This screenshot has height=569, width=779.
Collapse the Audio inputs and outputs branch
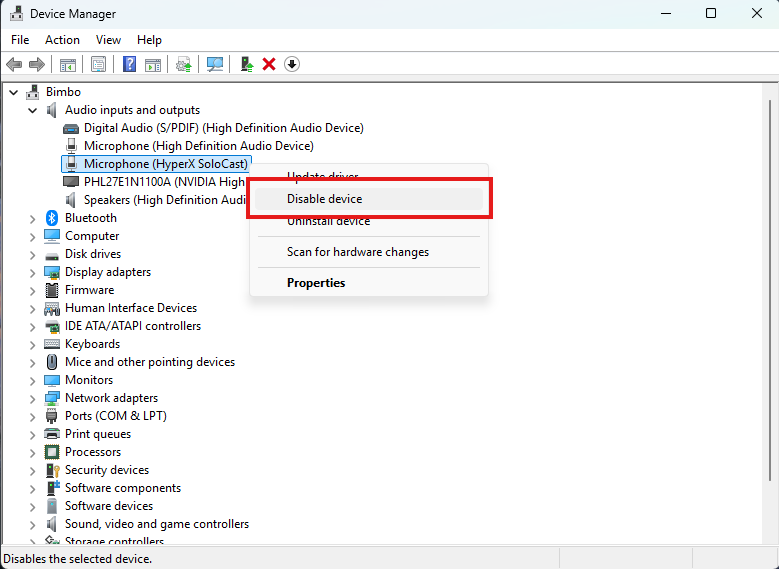(x=33, y=110)
